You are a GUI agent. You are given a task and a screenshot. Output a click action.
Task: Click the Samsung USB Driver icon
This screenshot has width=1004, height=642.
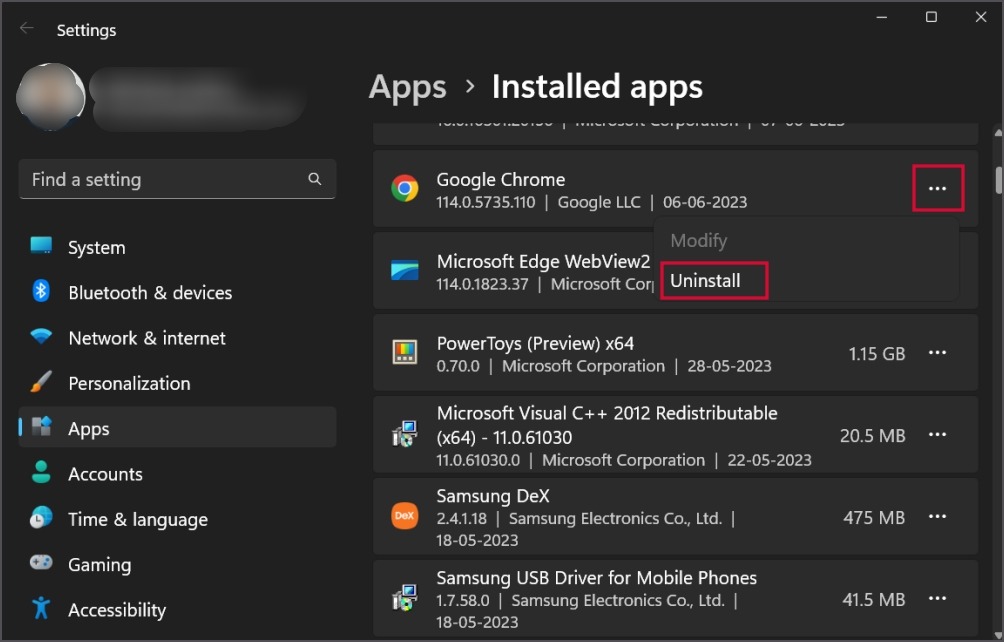405,598
